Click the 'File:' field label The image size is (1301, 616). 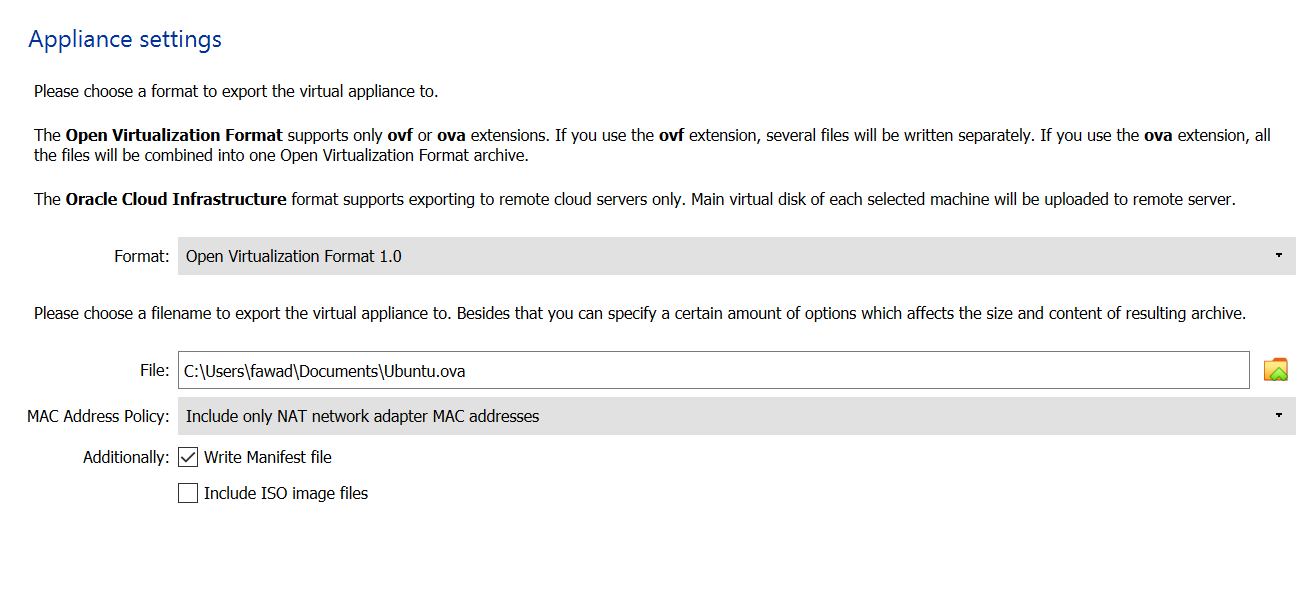(154, 370)
